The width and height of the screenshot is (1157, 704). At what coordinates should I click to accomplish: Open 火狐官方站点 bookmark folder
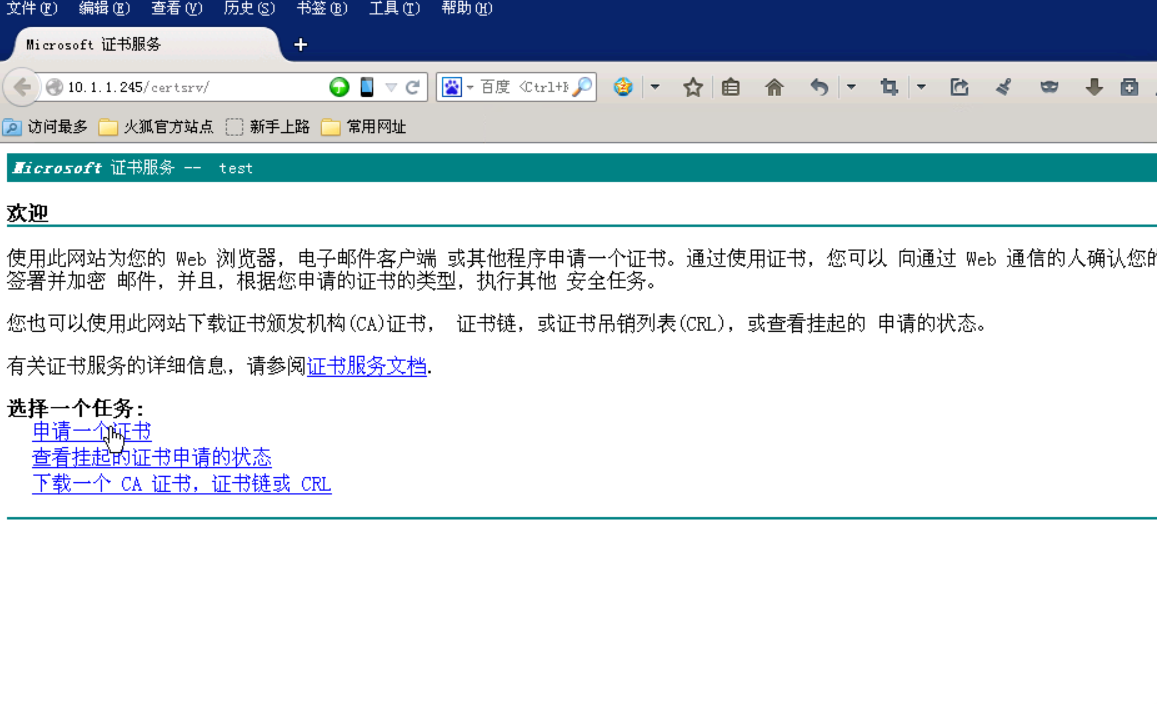point(156,127)
